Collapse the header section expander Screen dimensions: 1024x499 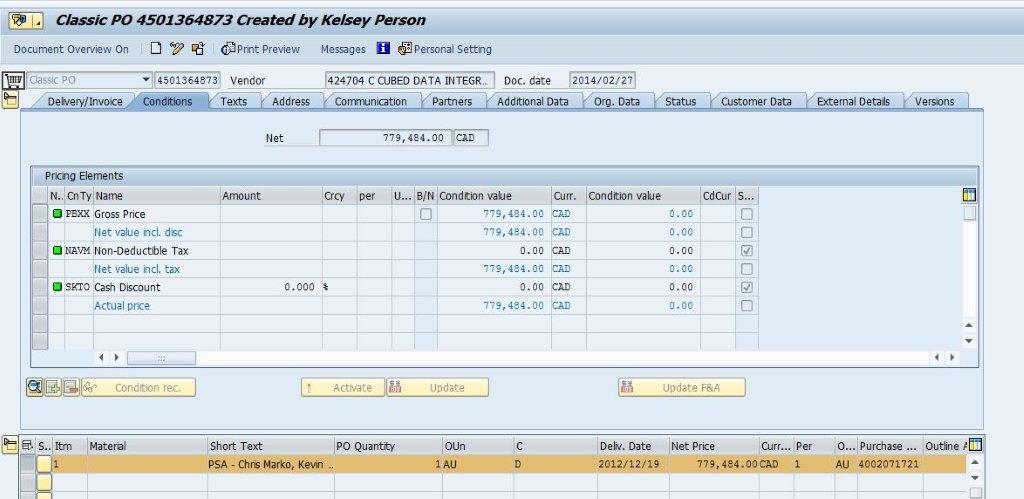pyautogui.click(x=12, y=99)
